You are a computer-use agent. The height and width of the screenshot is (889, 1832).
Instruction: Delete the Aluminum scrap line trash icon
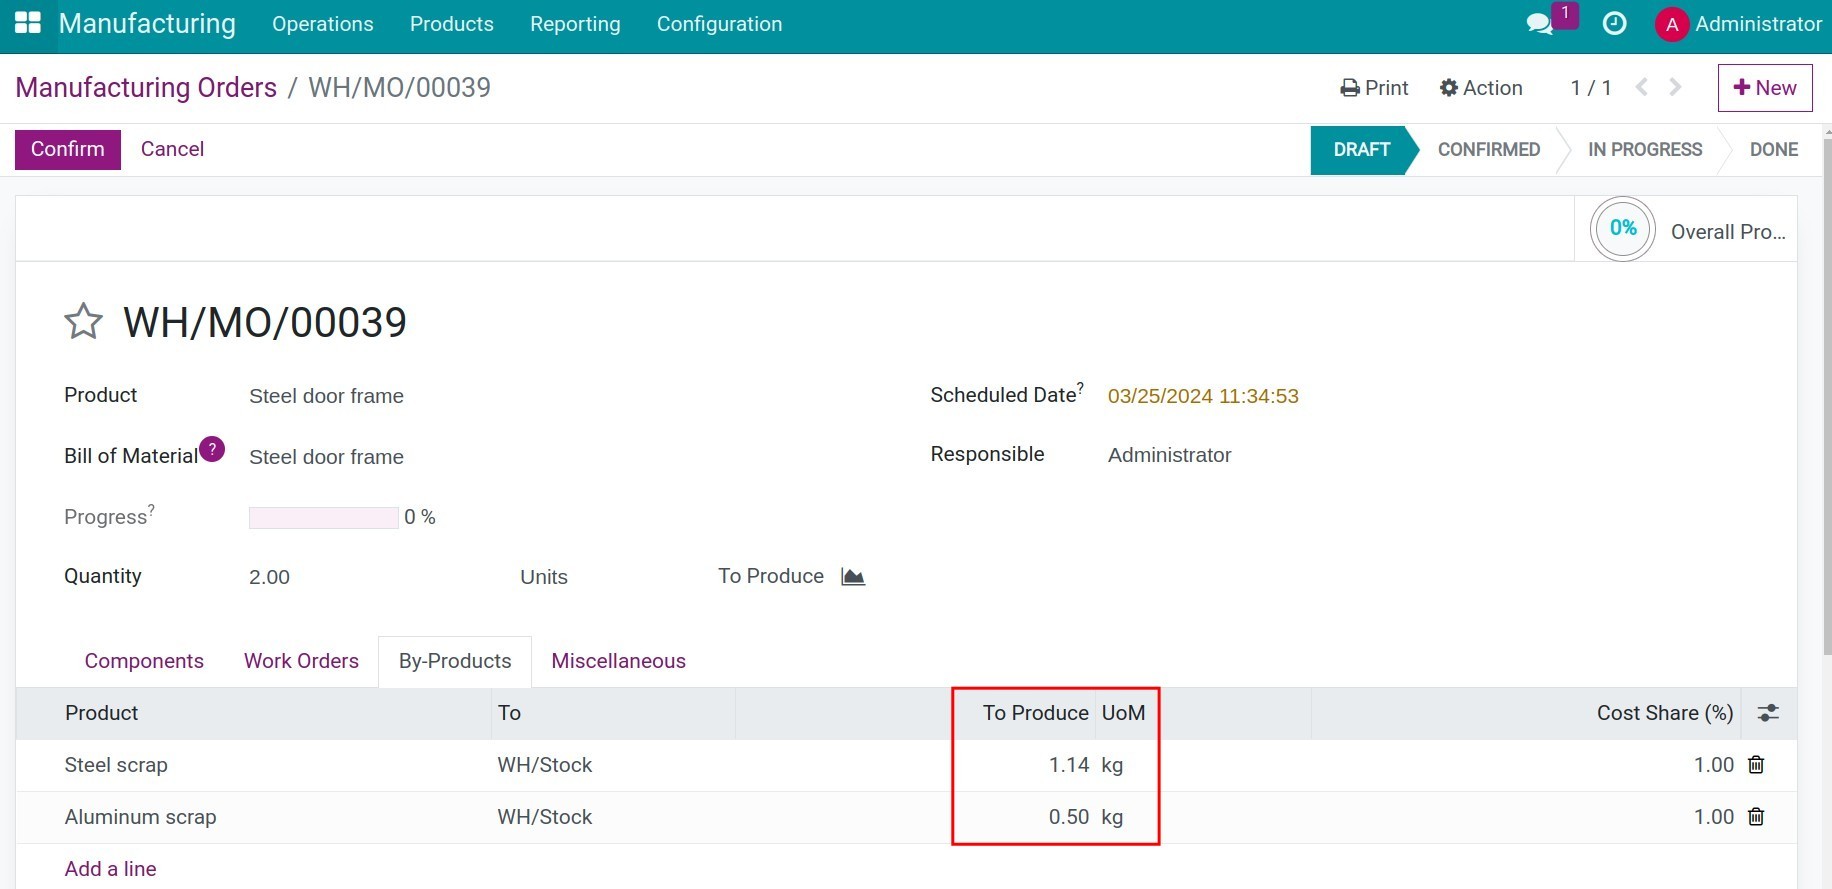[1756, 817]
